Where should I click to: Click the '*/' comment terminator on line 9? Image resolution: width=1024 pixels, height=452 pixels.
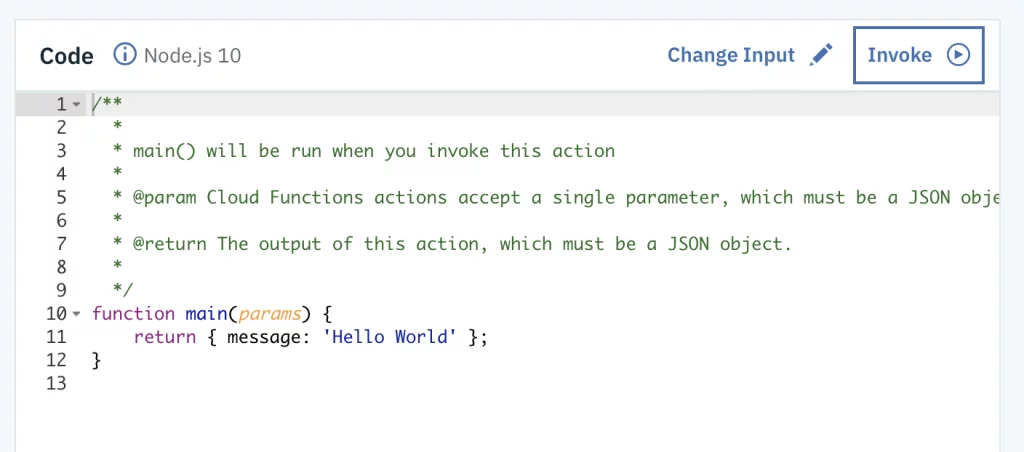coord(123,291)
